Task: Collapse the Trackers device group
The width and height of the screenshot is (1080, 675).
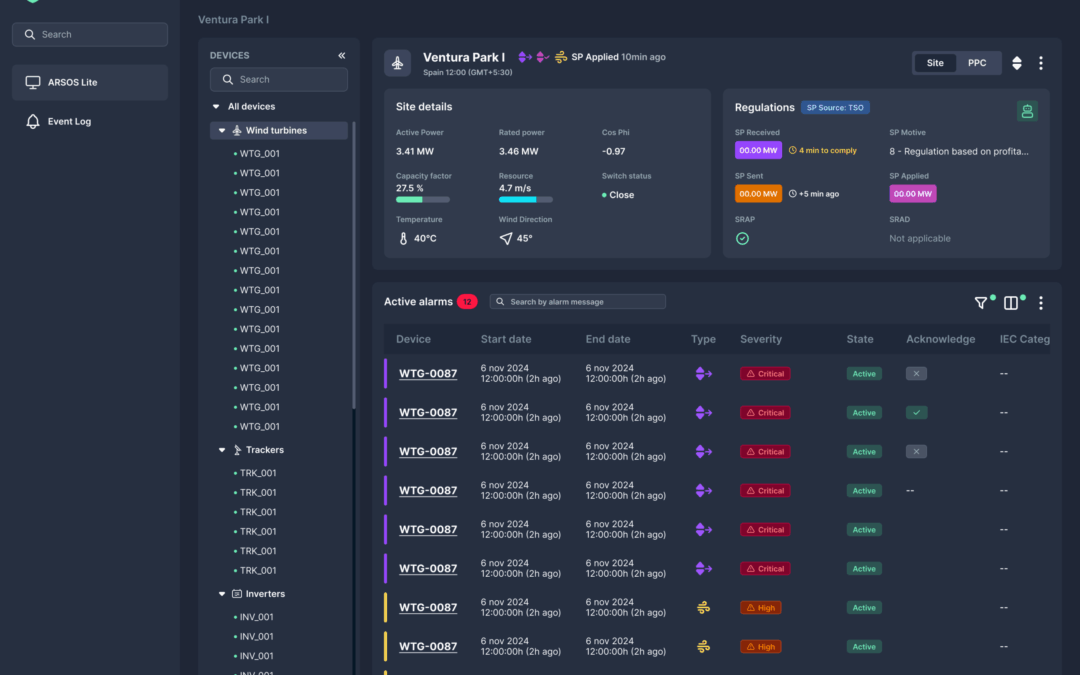Action: [222, 450]
